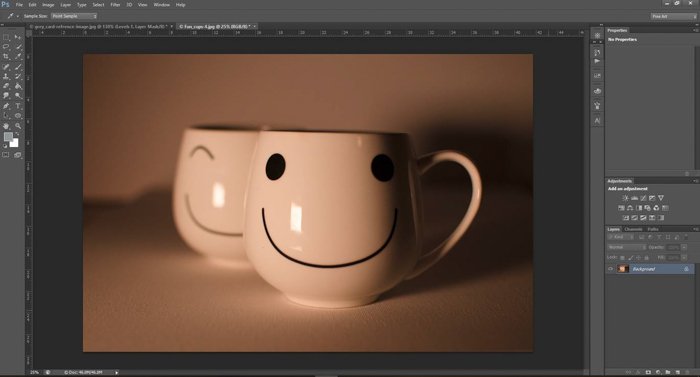Open the Fill slider dropdown arrow

(x=683, y=258)
